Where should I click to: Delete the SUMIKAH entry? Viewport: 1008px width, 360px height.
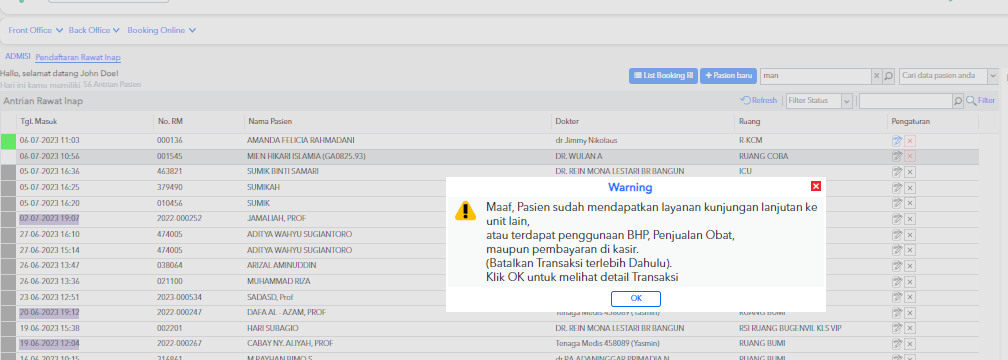pos(910,187)
